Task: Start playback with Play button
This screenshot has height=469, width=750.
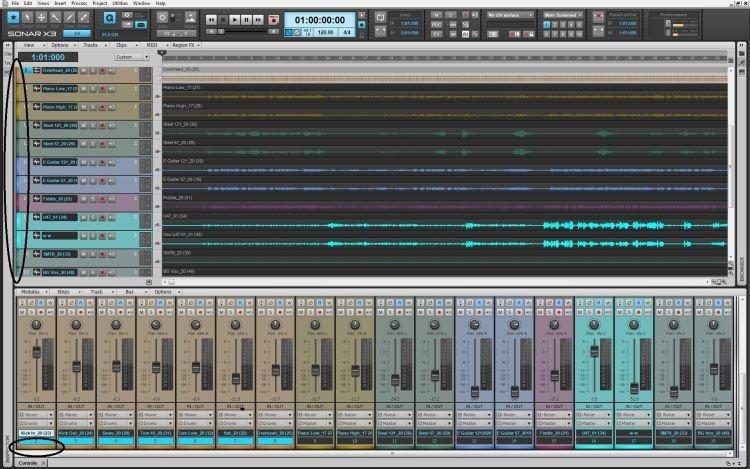Action: pyautogui.click(x=234, y=20)
